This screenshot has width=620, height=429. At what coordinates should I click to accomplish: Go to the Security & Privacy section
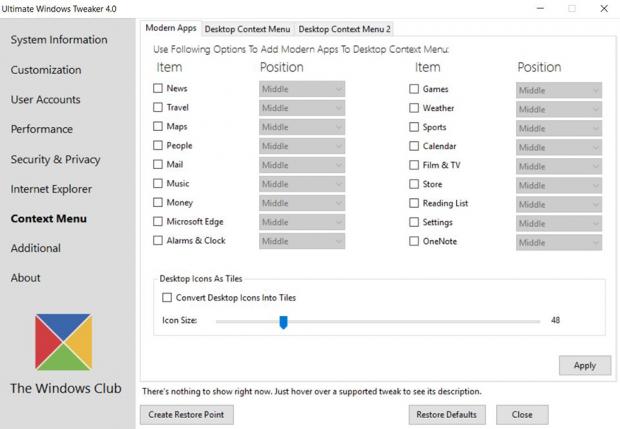[x=55, y=159]
